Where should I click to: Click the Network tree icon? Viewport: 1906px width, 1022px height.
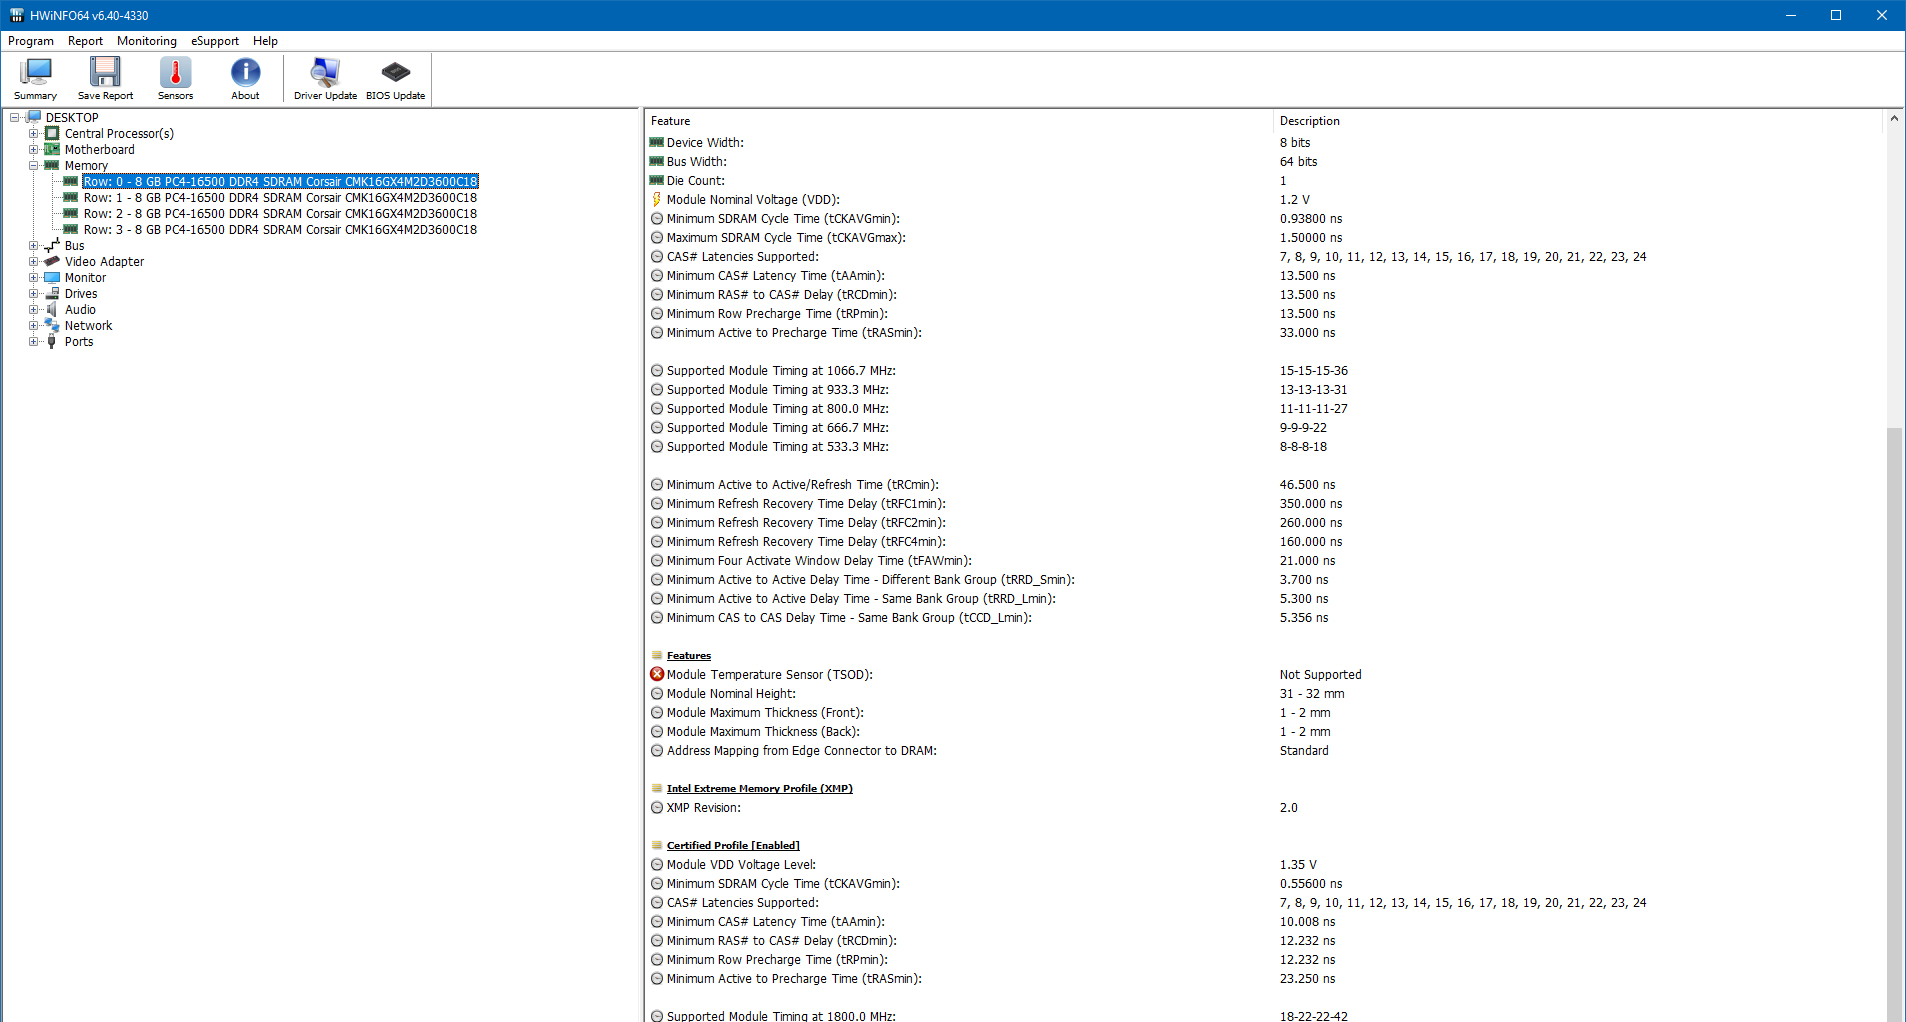point(52,325)
